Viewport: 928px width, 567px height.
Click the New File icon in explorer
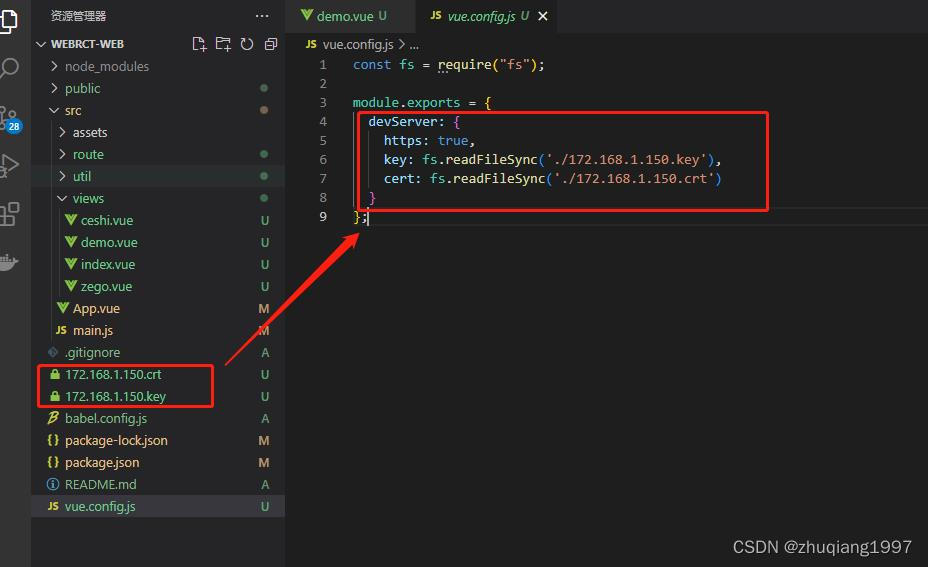[x=199, y=44]
